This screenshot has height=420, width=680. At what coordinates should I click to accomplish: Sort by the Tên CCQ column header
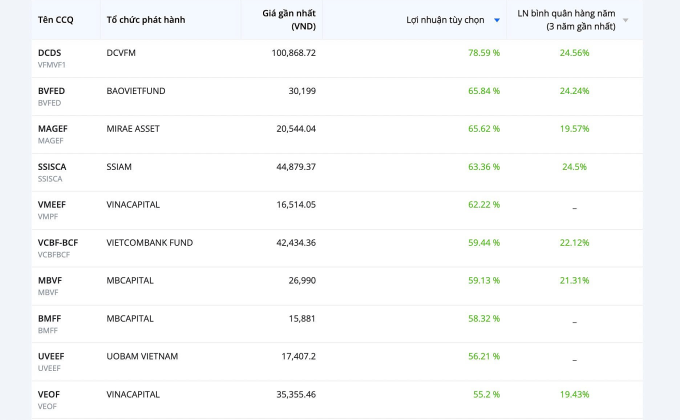pos(55,20)
